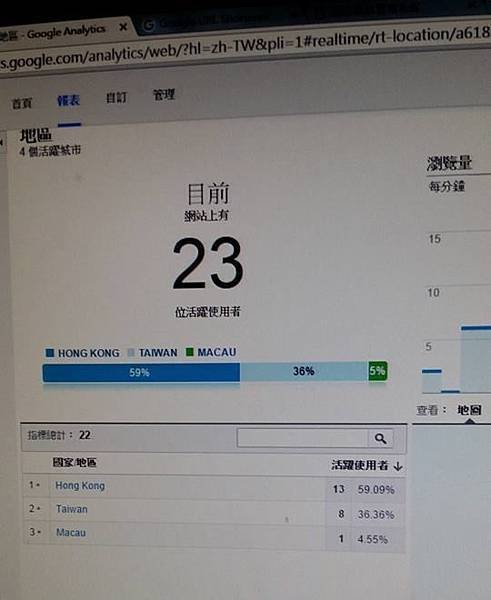Viewport: 491px width, 600px height.
Task: Open the 首頁 navigation tab
Action: point(22,103)
